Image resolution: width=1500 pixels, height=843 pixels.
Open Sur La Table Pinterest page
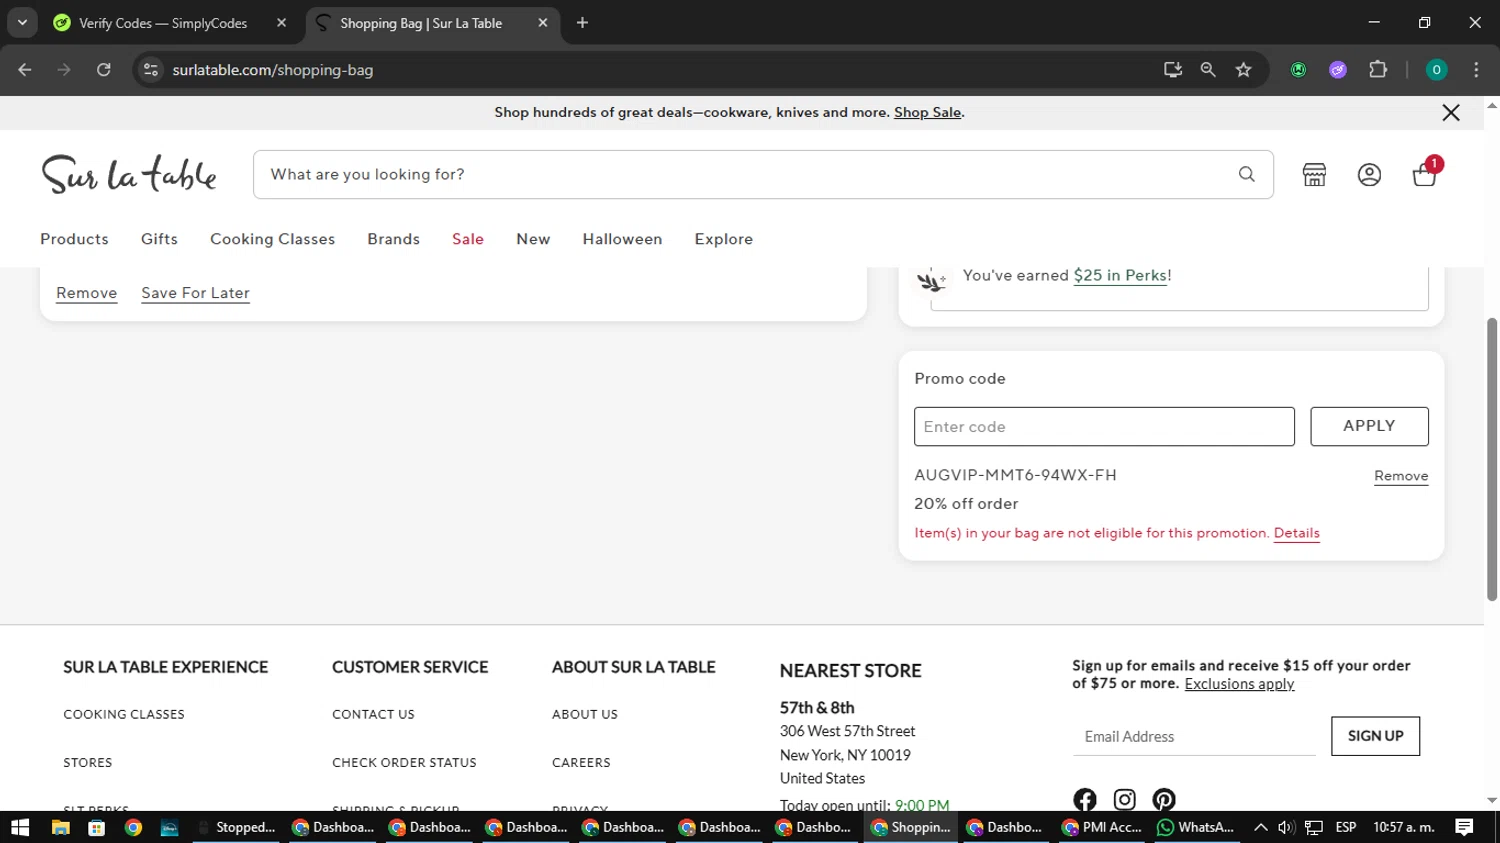pos(1164,799)
